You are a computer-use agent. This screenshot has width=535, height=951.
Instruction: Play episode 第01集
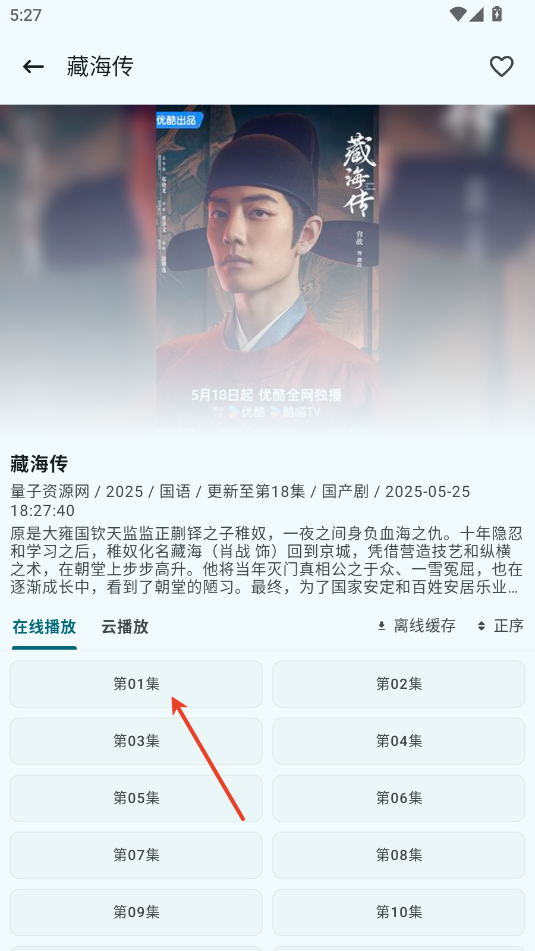pos(136,684)
